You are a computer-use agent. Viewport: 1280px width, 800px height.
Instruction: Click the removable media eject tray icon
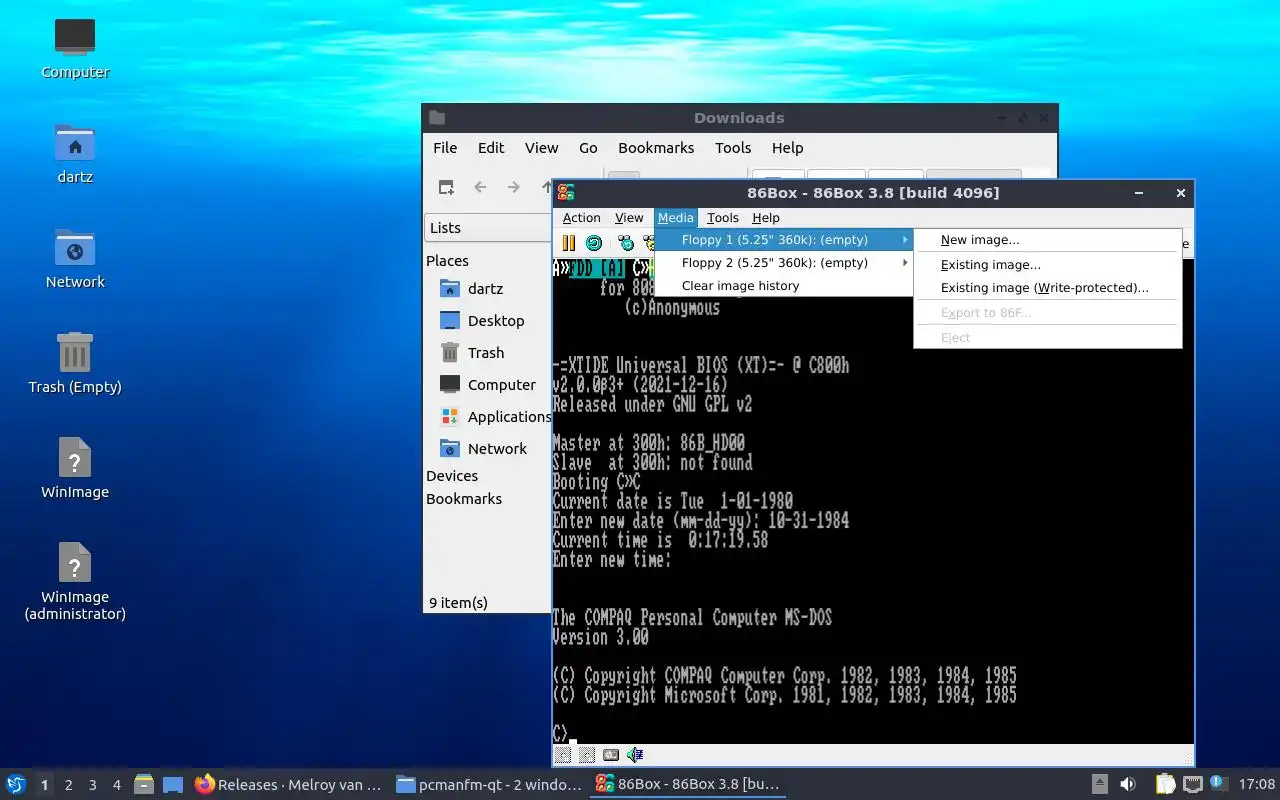[x=1099, y=784]
